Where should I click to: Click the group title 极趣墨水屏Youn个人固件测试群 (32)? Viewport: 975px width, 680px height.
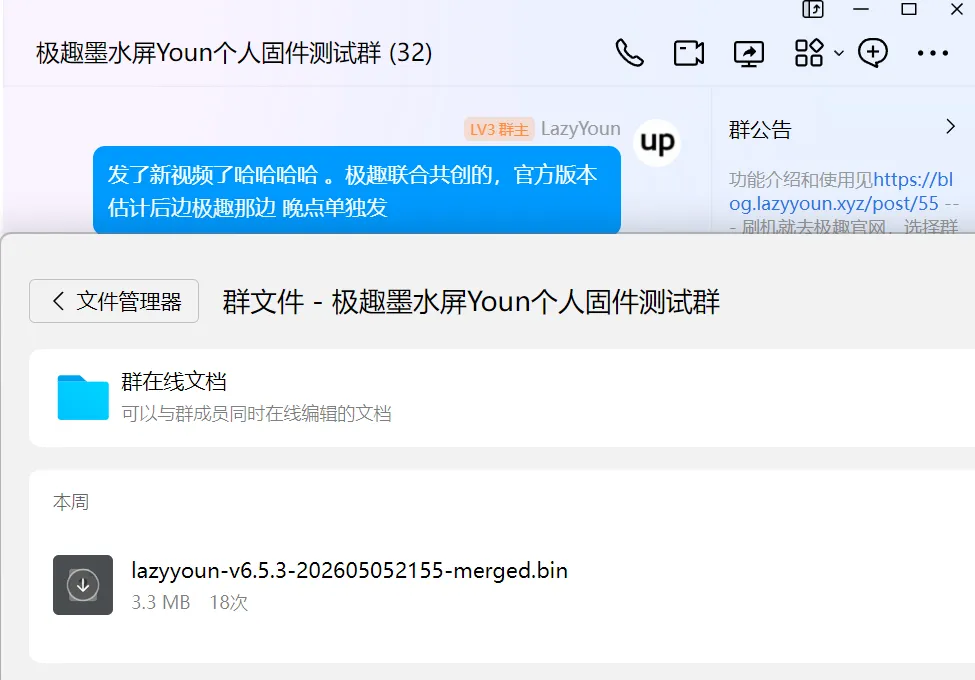234,53
